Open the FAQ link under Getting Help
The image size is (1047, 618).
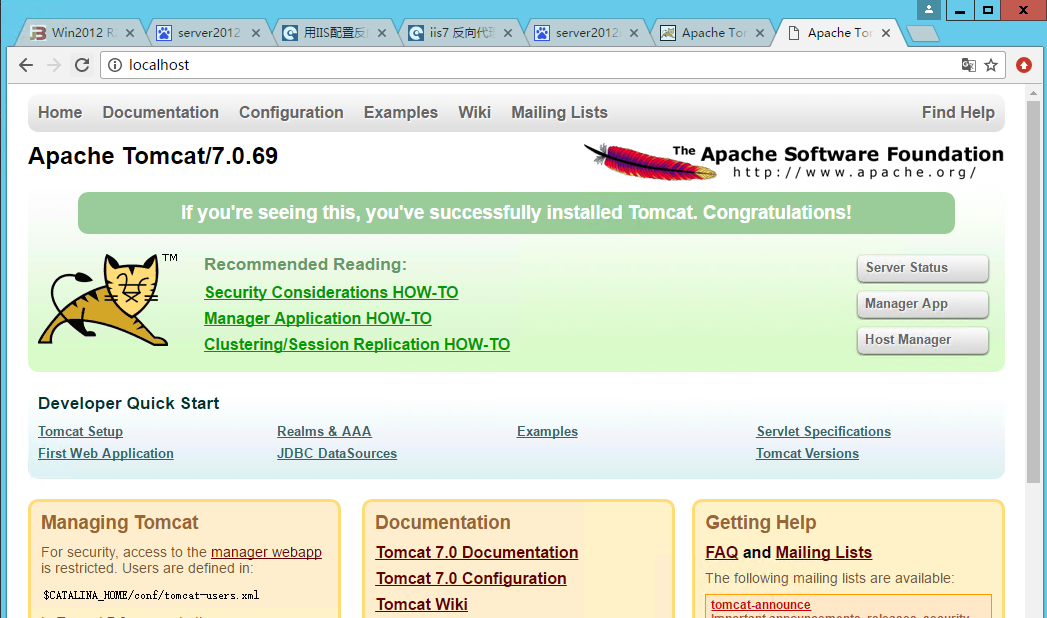click(722, 553)
